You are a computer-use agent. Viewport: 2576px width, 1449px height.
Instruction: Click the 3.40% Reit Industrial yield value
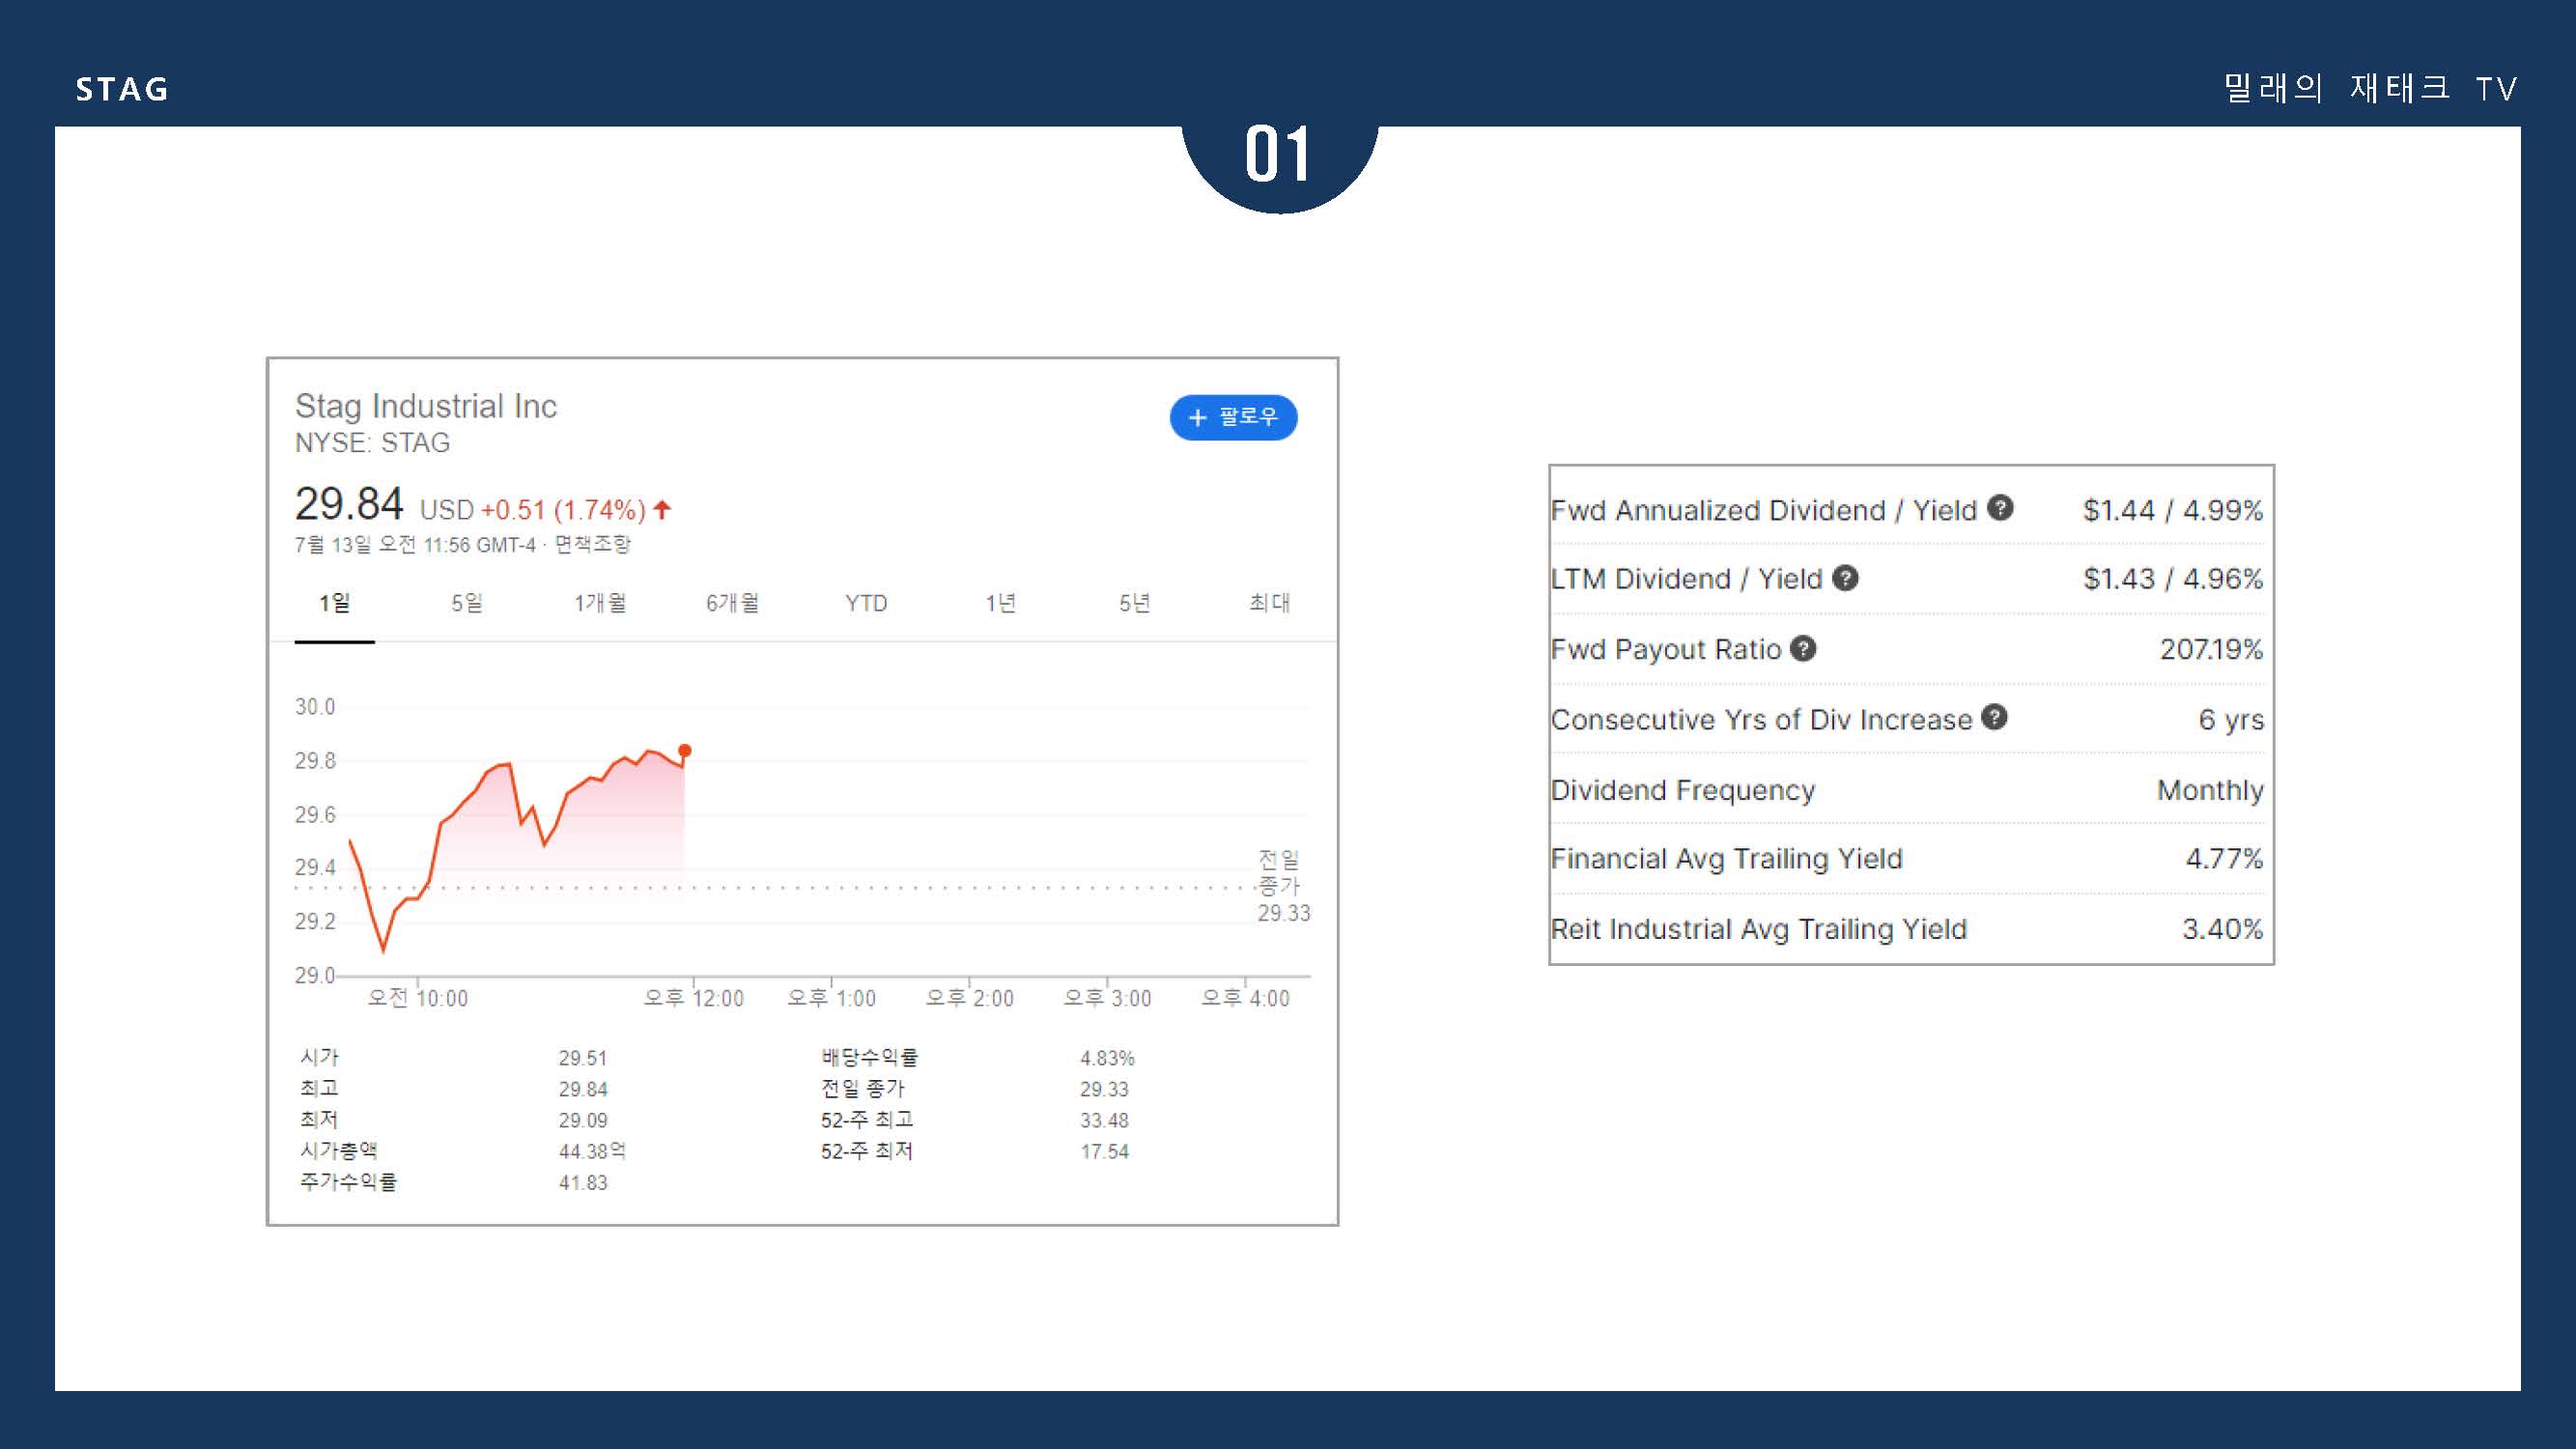click(x=2222, y=929)
